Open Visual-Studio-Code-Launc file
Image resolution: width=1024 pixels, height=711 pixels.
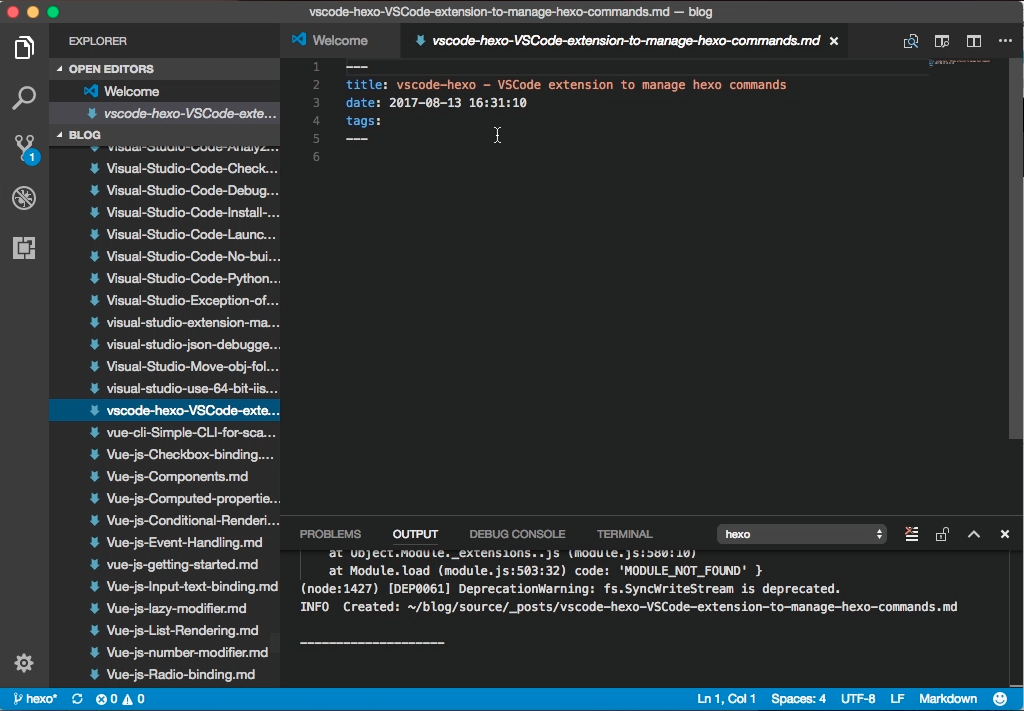pyautogui.click(x=165, y=234)
